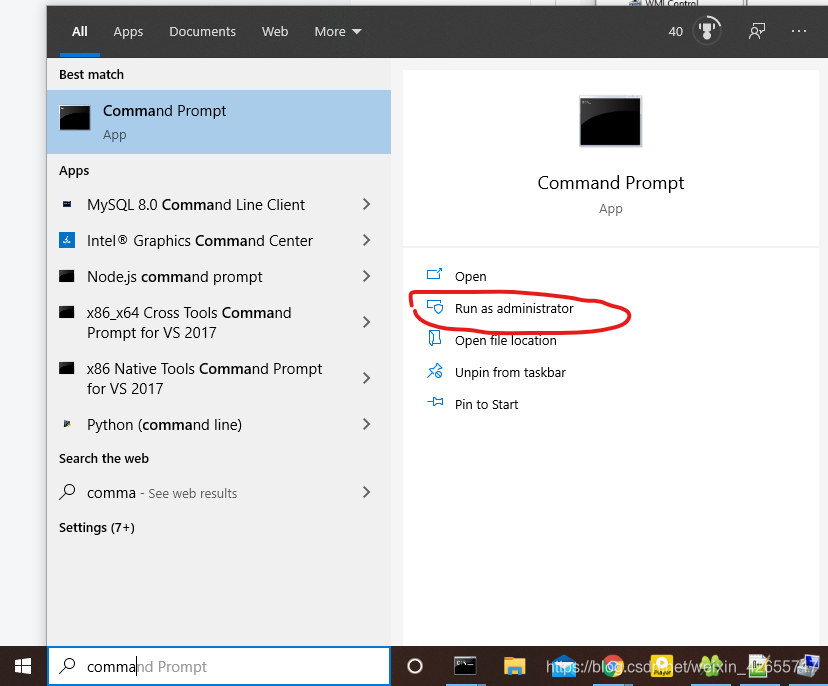
Task: Choose Open file location
Action: [505, 341]
